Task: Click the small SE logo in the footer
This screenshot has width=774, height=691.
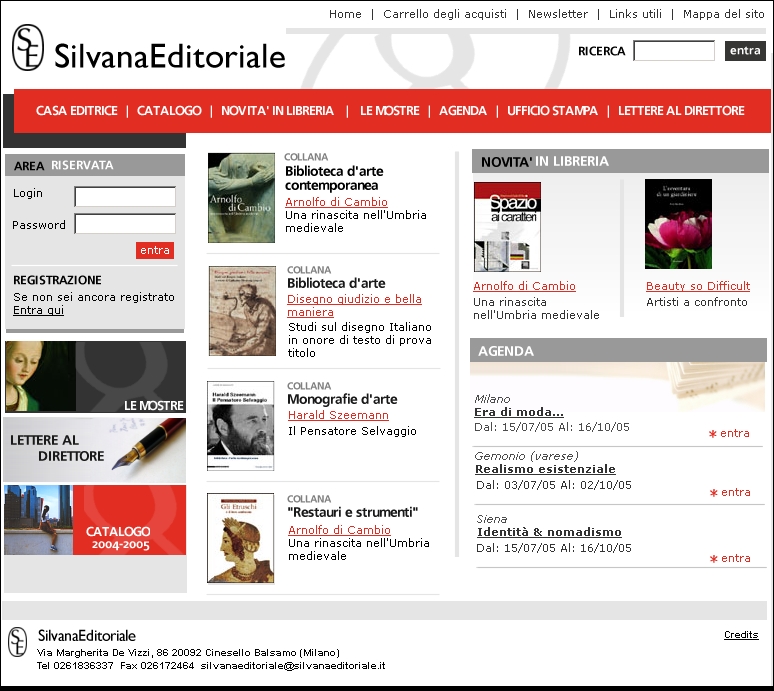Action: (18, 642)
